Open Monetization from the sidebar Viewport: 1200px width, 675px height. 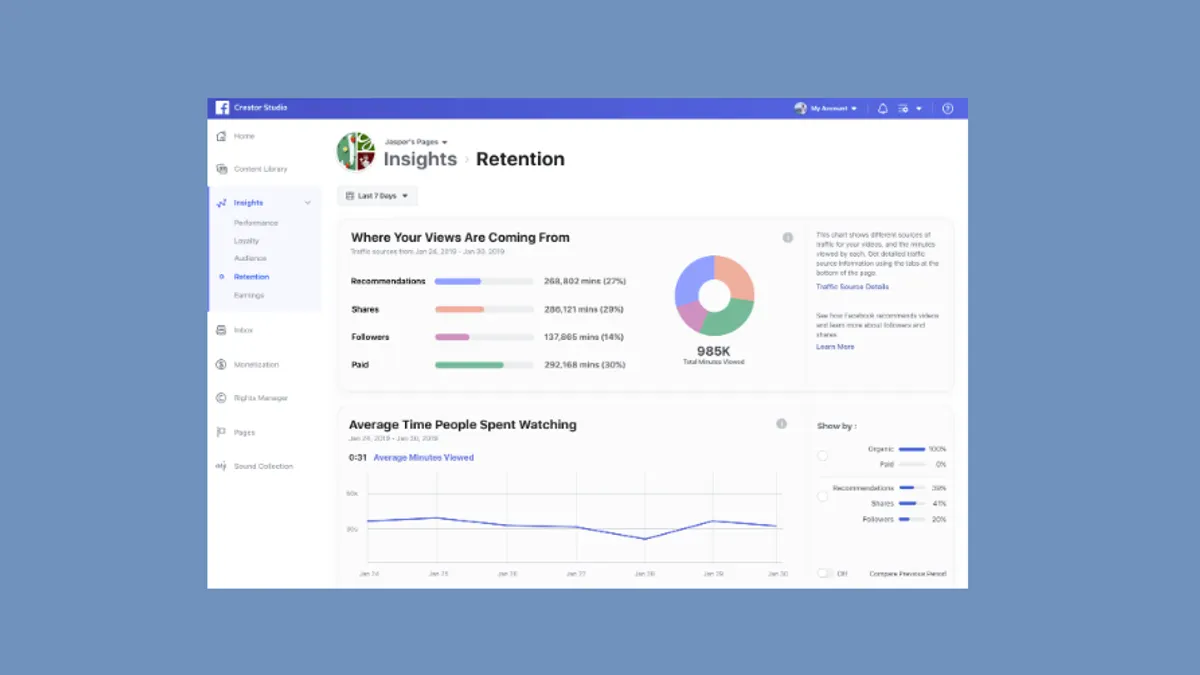tap(256, 365)
